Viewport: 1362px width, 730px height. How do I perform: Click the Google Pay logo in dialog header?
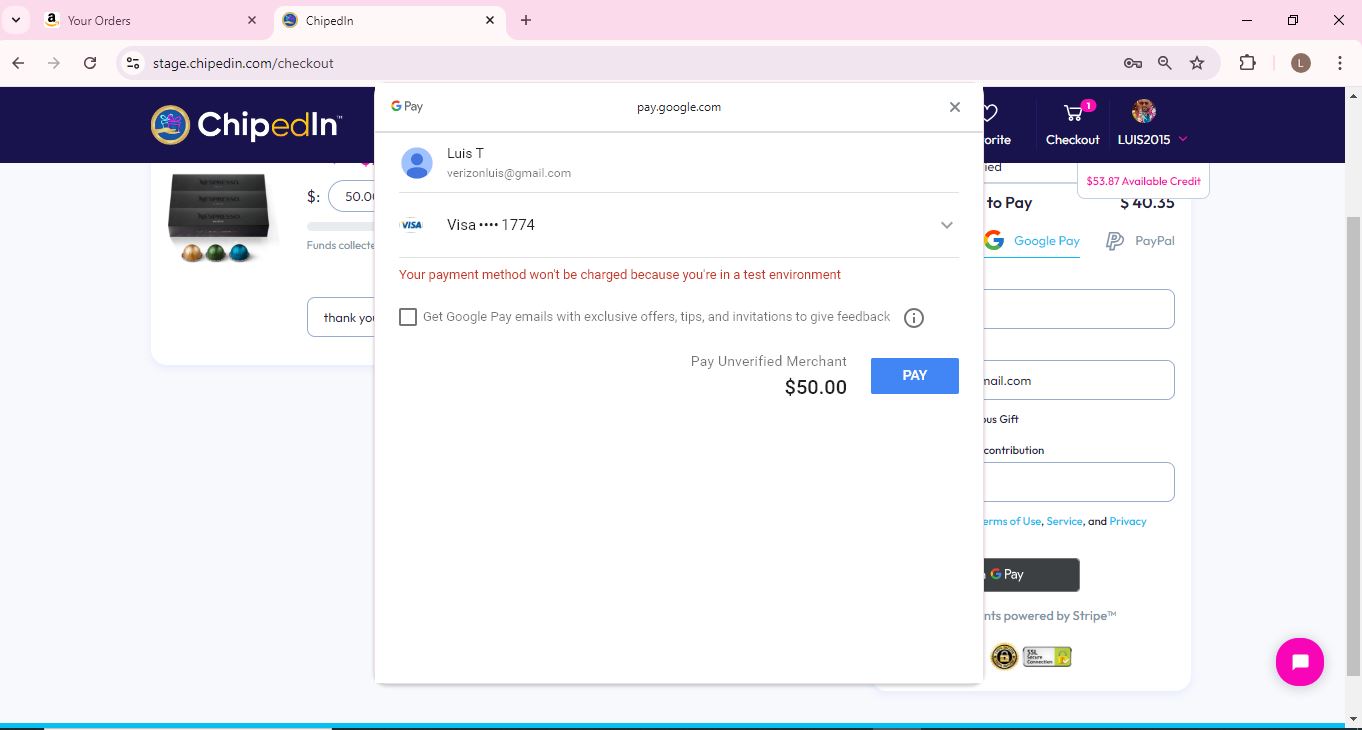click(x=407, y=106)
